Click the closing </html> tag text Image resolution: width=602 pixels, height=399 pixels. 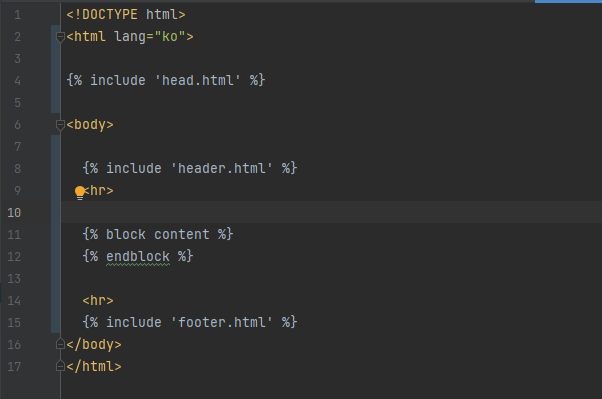click(x=94, y=366)
